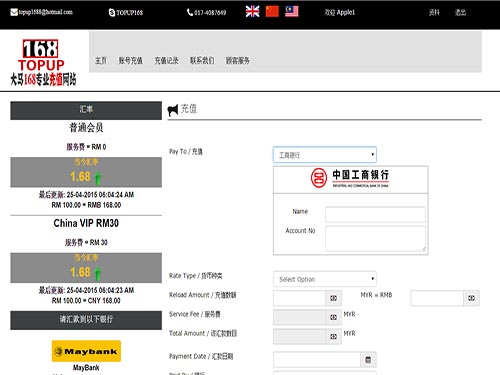Screen dimensions: 500x375
Task: Click the topup1688 hotmail email link
Action: tap(46, 12)
